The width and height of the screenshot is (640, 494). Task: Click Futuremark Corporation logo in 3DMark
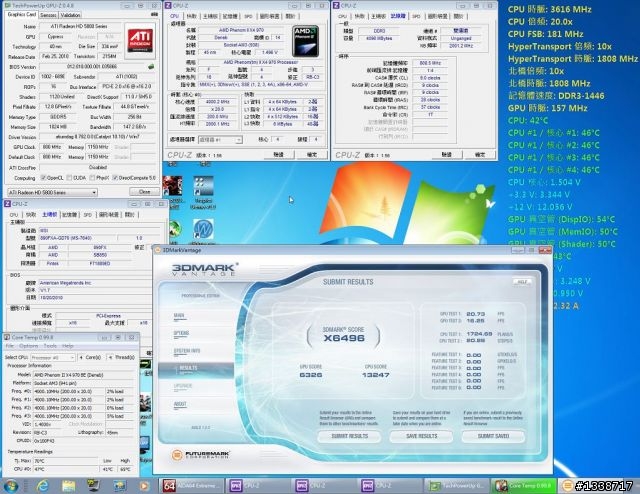[200, 454]
